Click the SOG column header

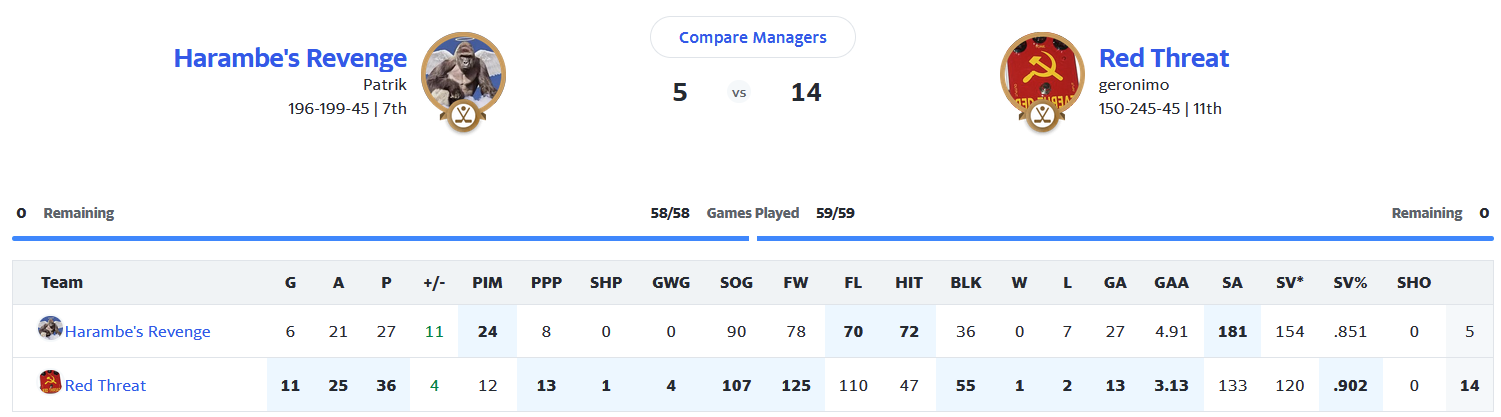click(737, 283)
